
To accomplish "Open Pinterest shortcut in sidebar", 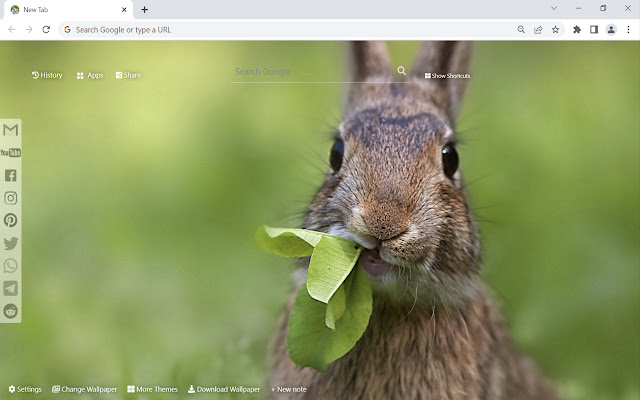I will point(11,220).
